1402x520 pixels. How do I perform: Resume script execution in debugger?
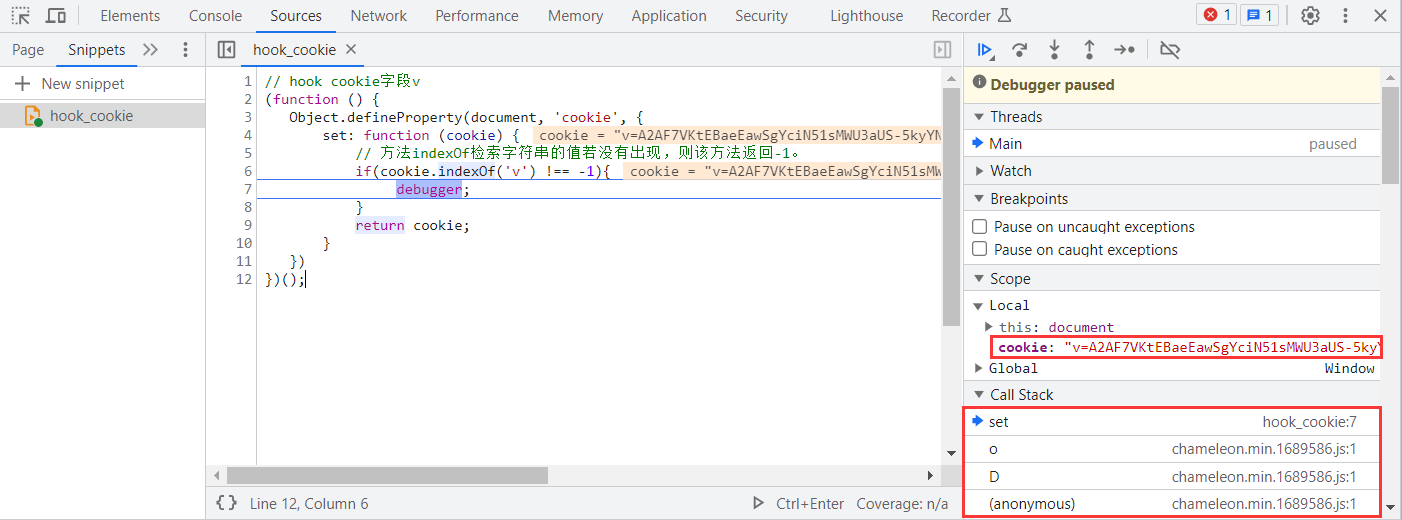pyautogui.click(x=985, y=50)
